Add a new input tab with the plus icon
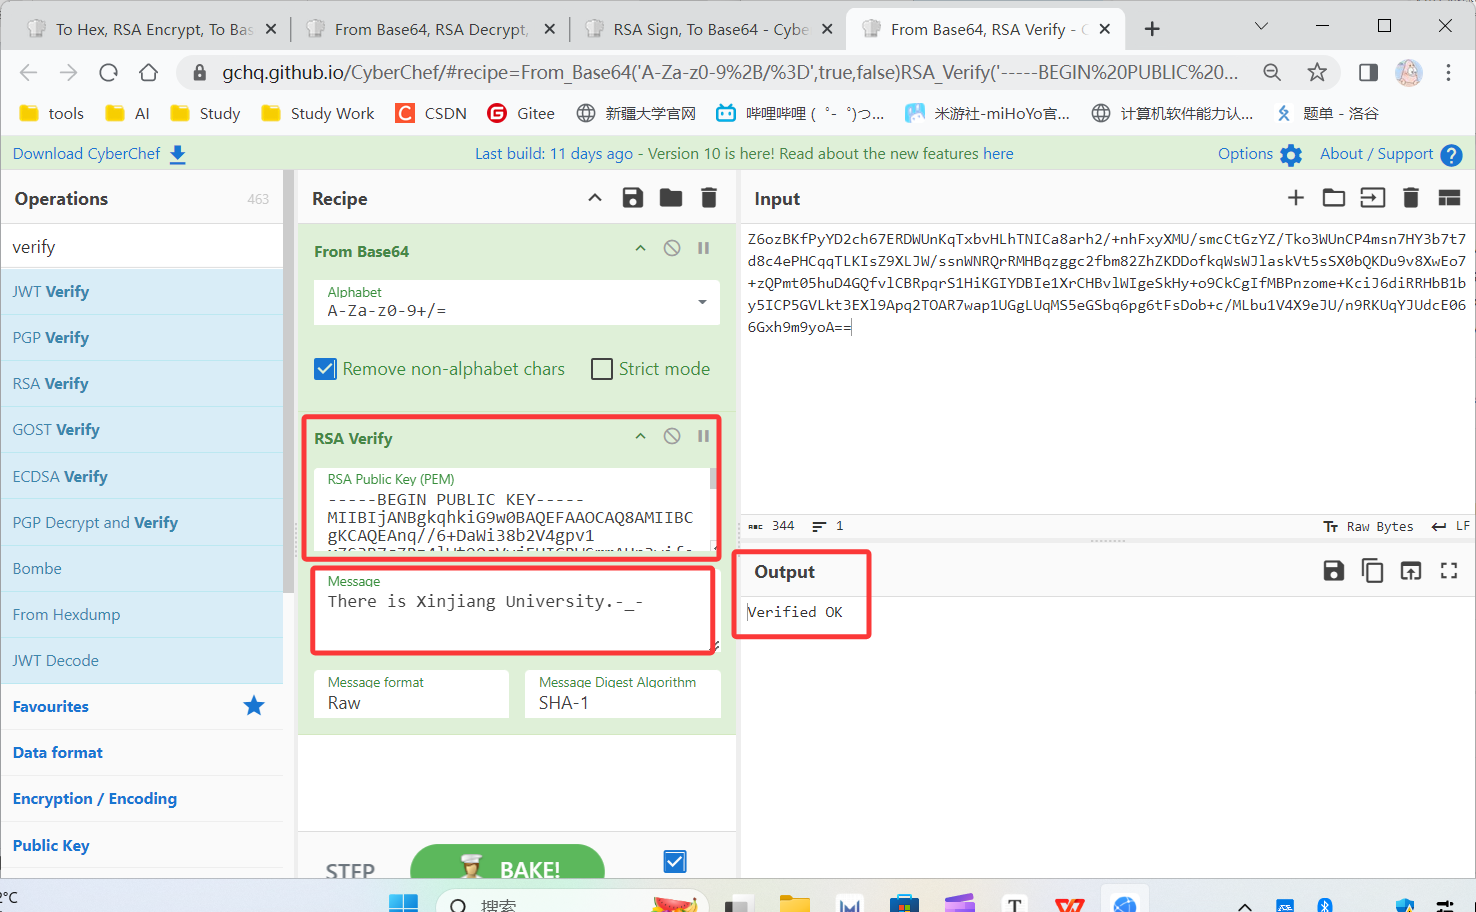 1296,198
